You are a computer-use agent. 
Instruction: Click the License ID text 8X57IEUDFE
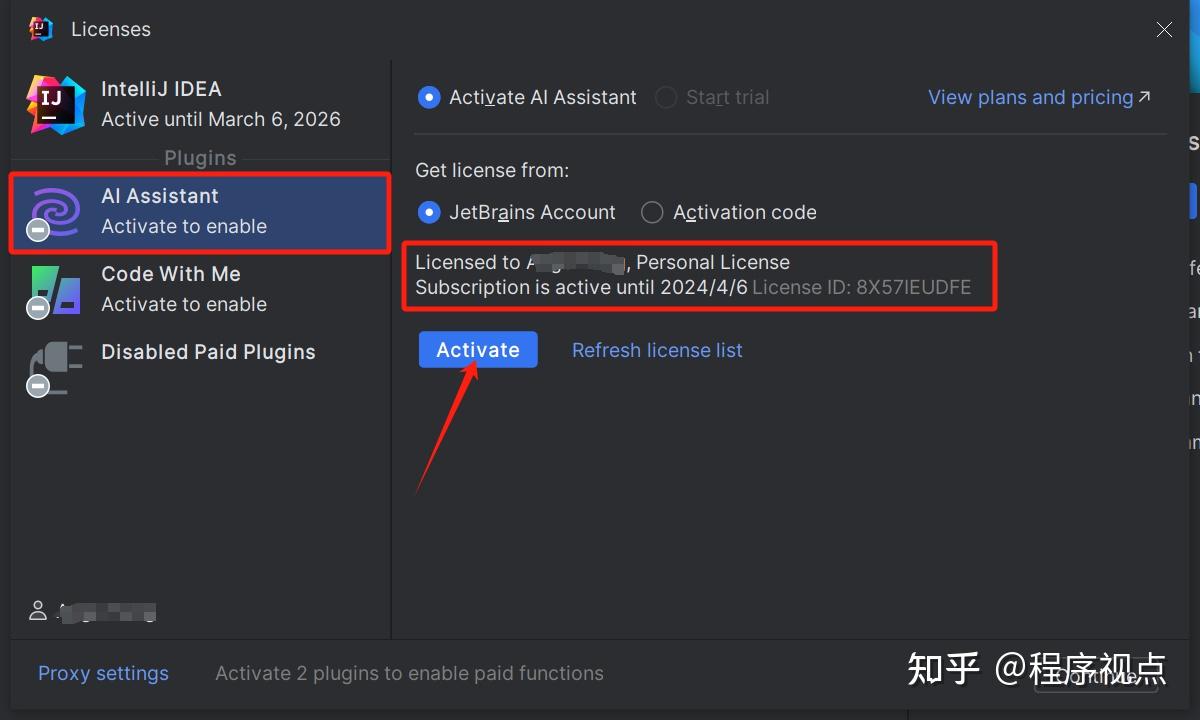click(x=913, y=287)
